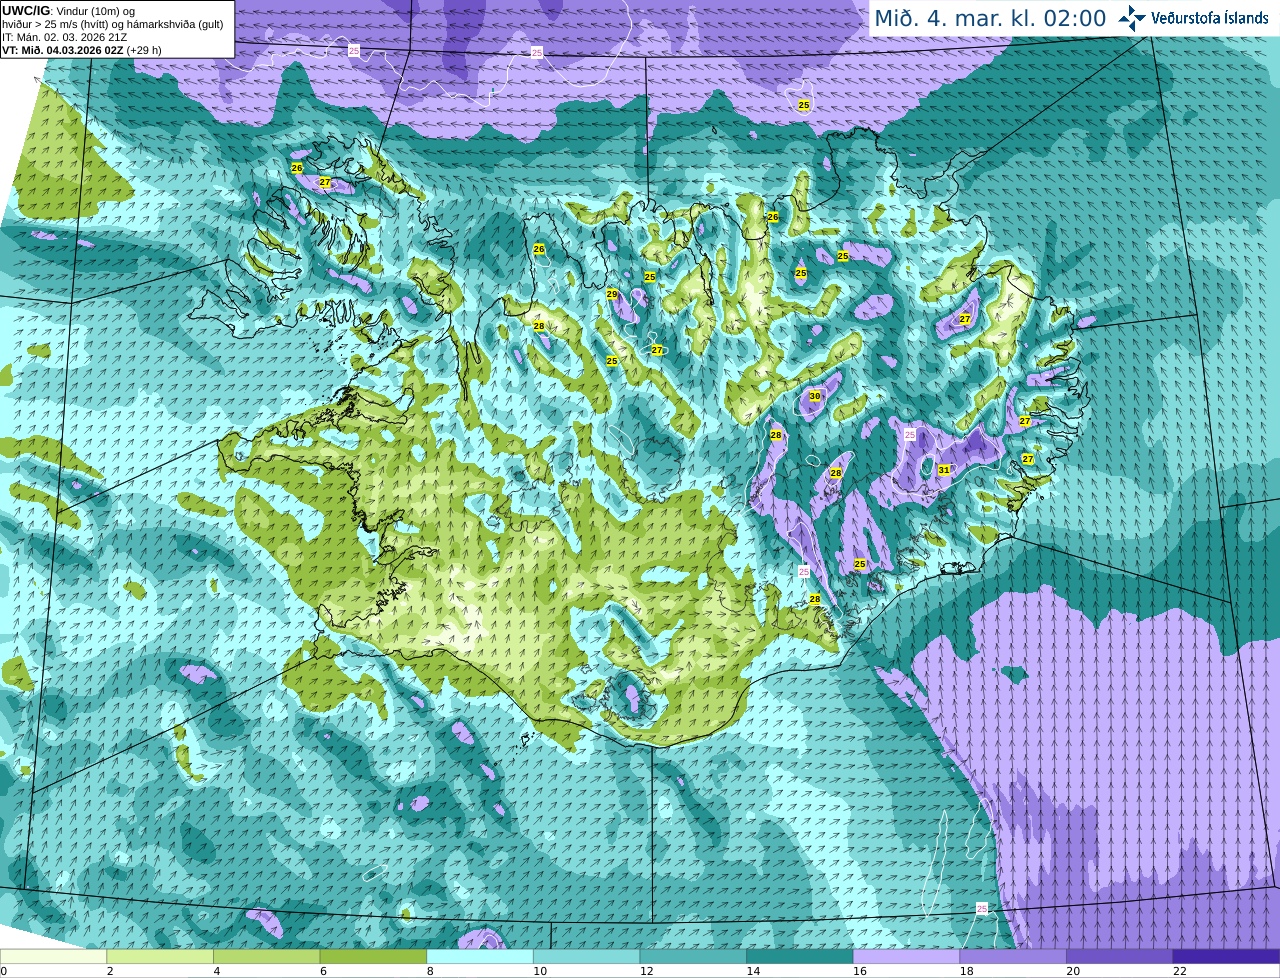Click the color scale value '16'
Viewport: 1280px width, 978px height.
(x=860, y=971)
